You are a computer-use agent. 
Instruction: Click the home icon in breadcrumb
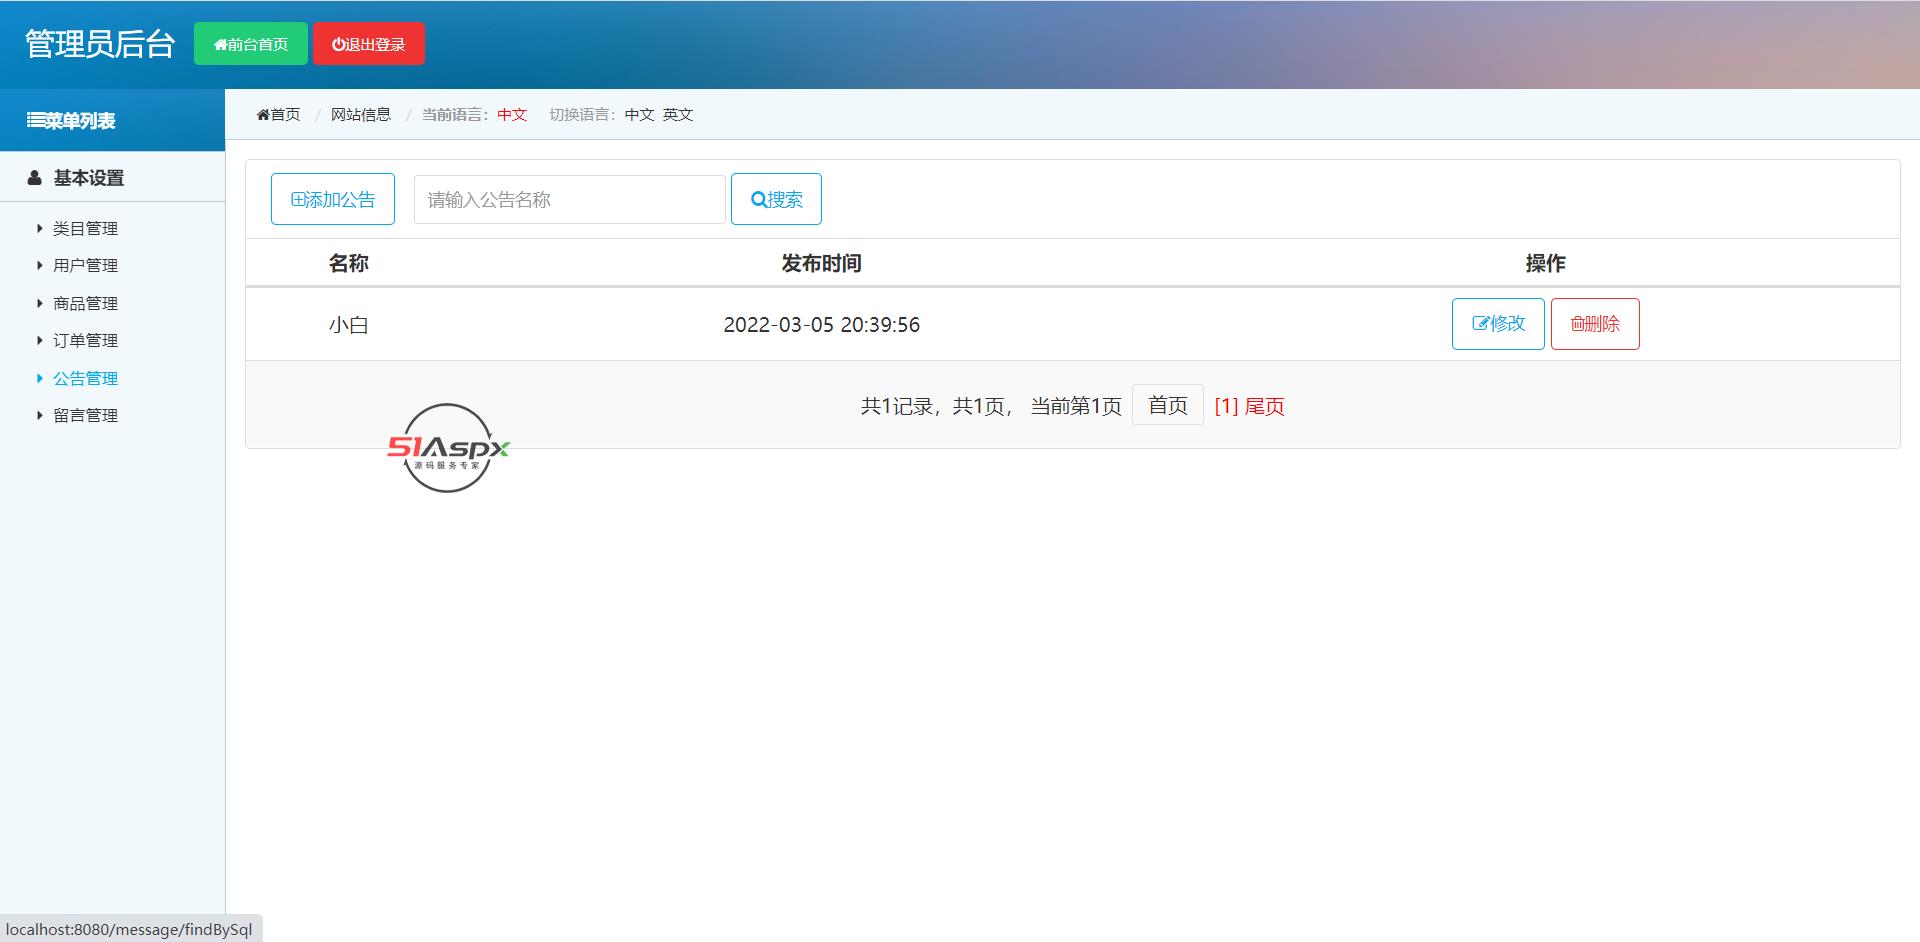pos(263,115)
